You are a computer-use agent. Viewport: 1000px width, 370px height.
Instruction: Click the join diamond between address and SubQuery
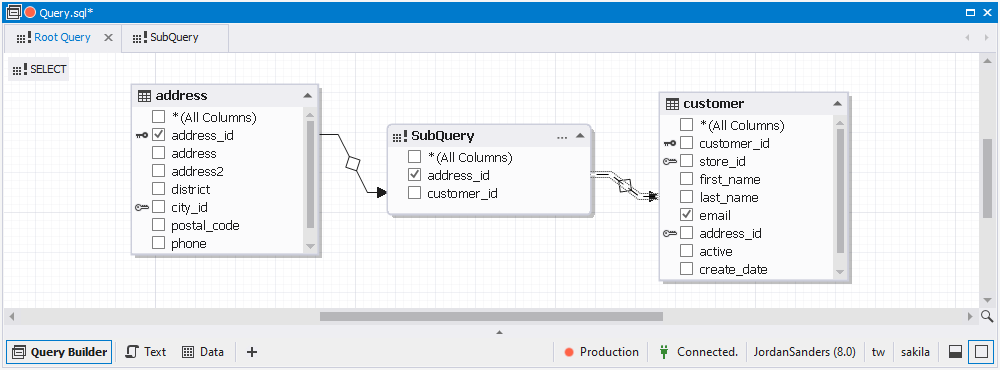pyautogui.click(x=353, y=163)
